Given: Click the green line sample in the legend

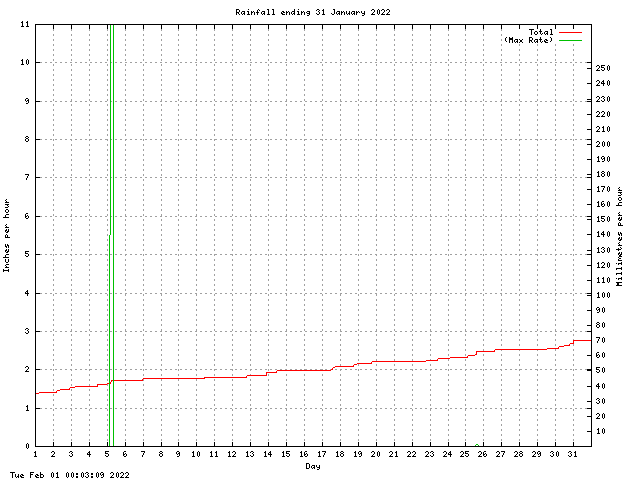Looking at the screenshot, I should (570, 40).
